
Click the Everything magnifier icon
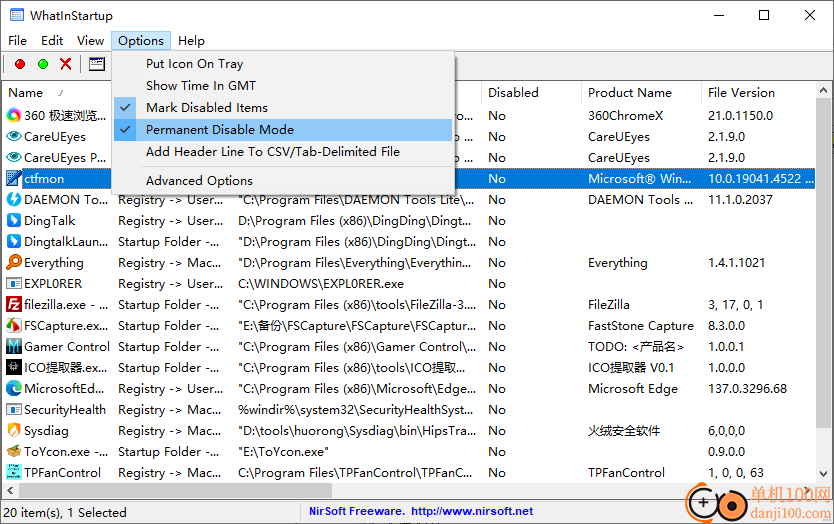pyautogui.click(x=13, y=262)
